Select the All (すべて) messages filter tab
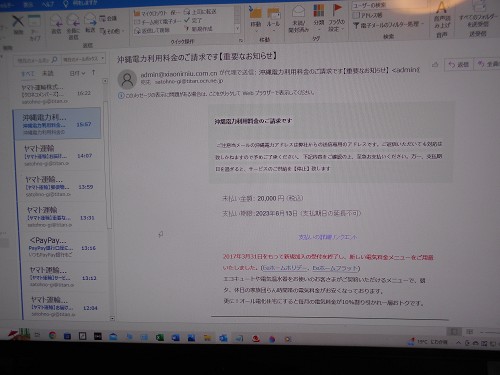Image resolution: width=500 pixels, height=375 pixels. (x=28, y=74)
